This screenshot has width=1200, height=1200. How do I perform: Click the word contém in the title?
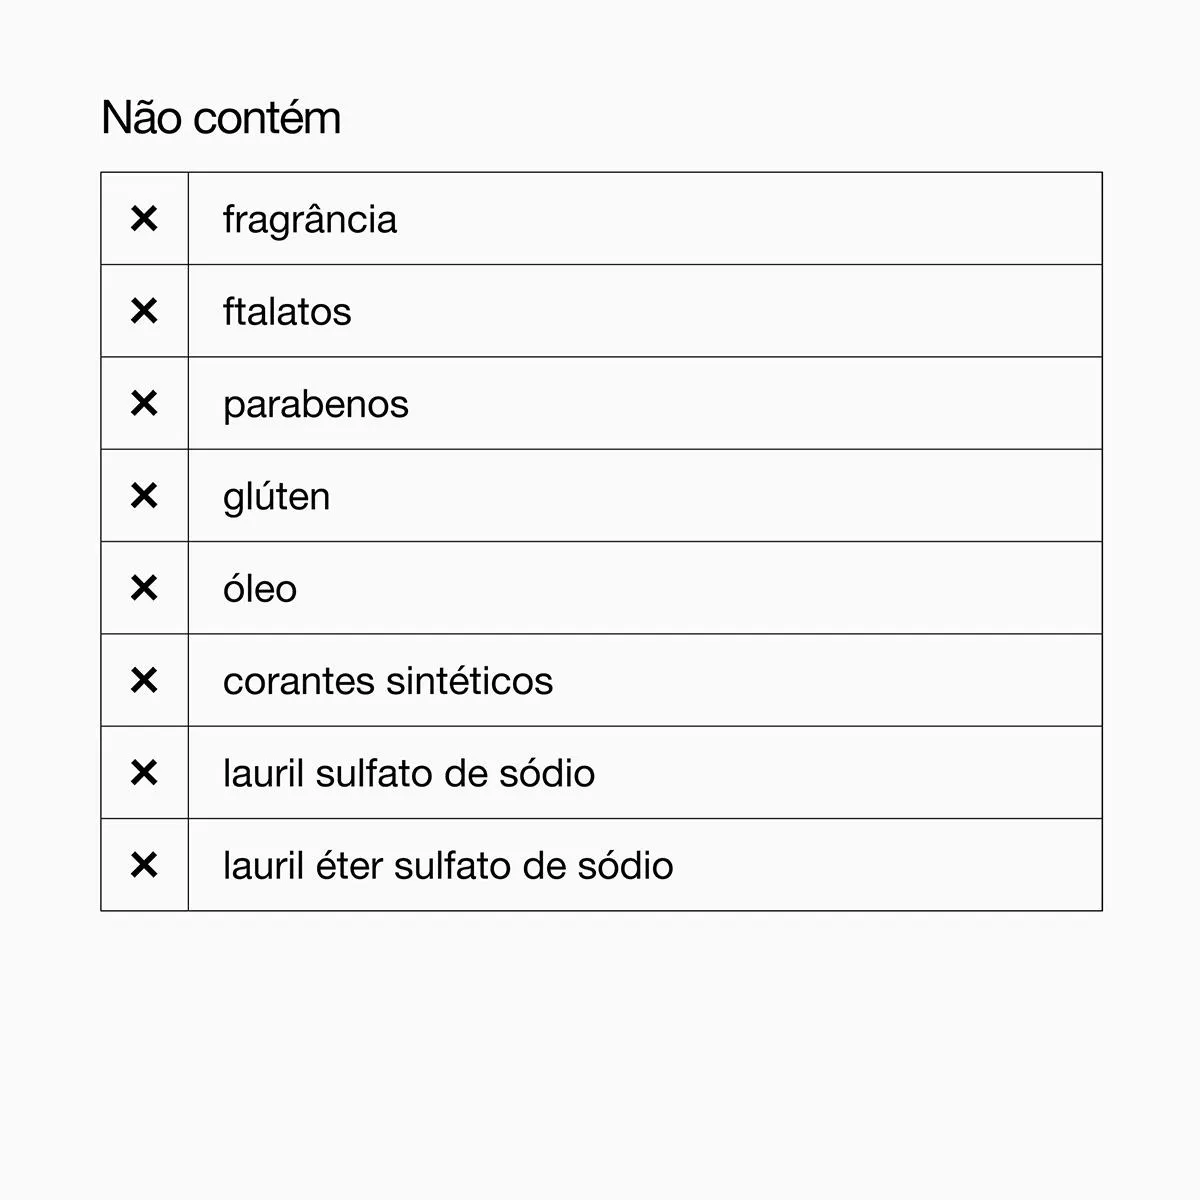(268, 118)
